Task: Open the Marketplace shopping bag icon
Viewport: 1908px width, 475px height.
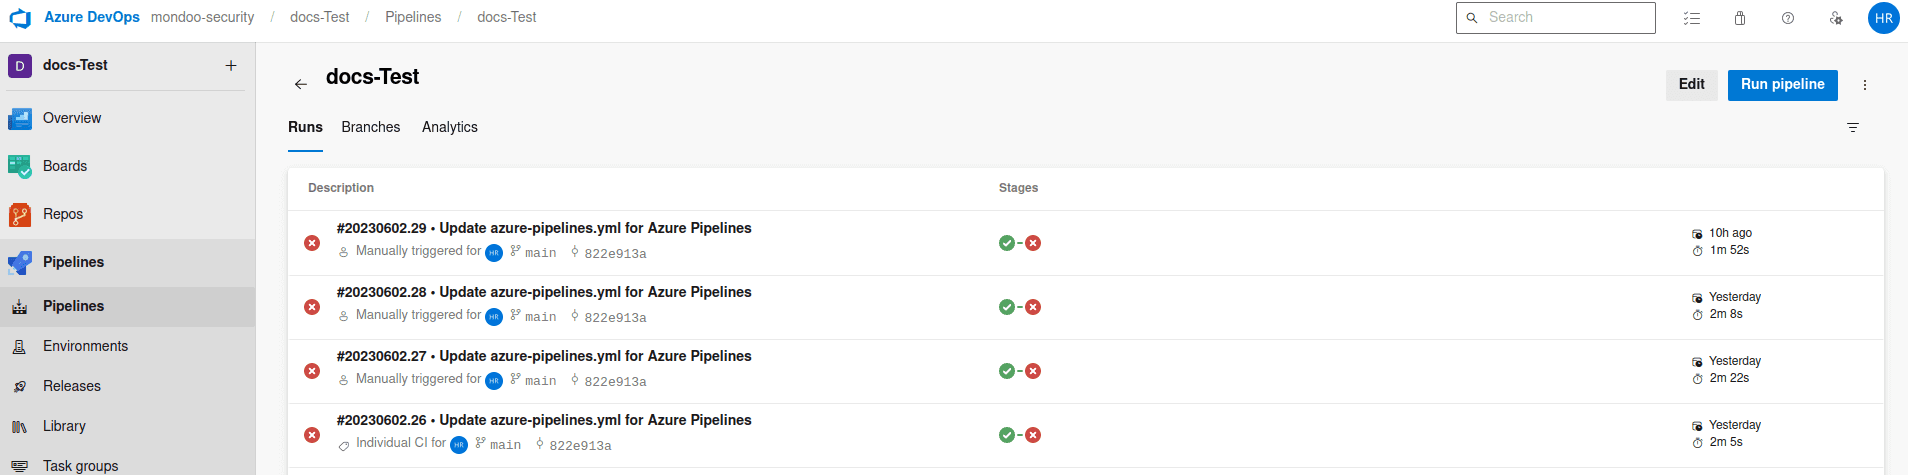Action: pos(1740,18)
